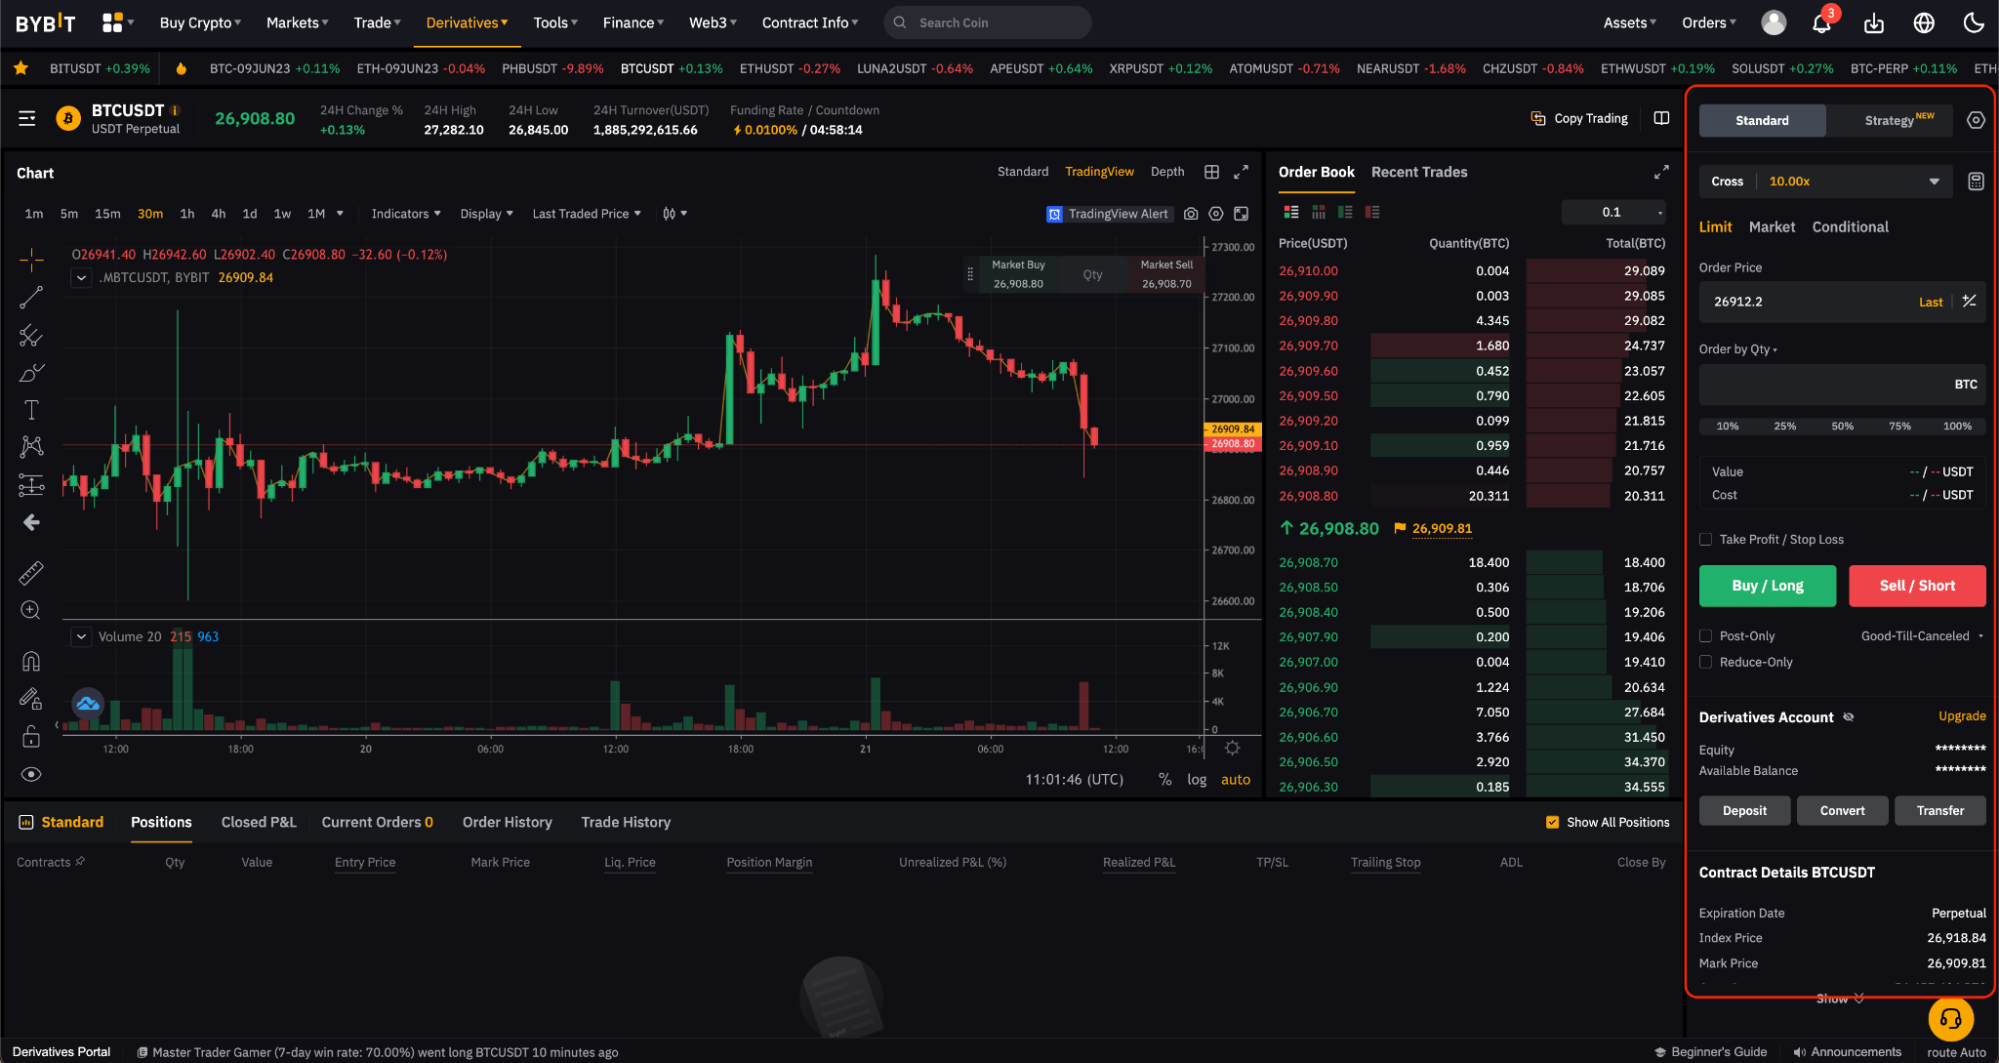Open the Copy Trading link

point(1580,118)
